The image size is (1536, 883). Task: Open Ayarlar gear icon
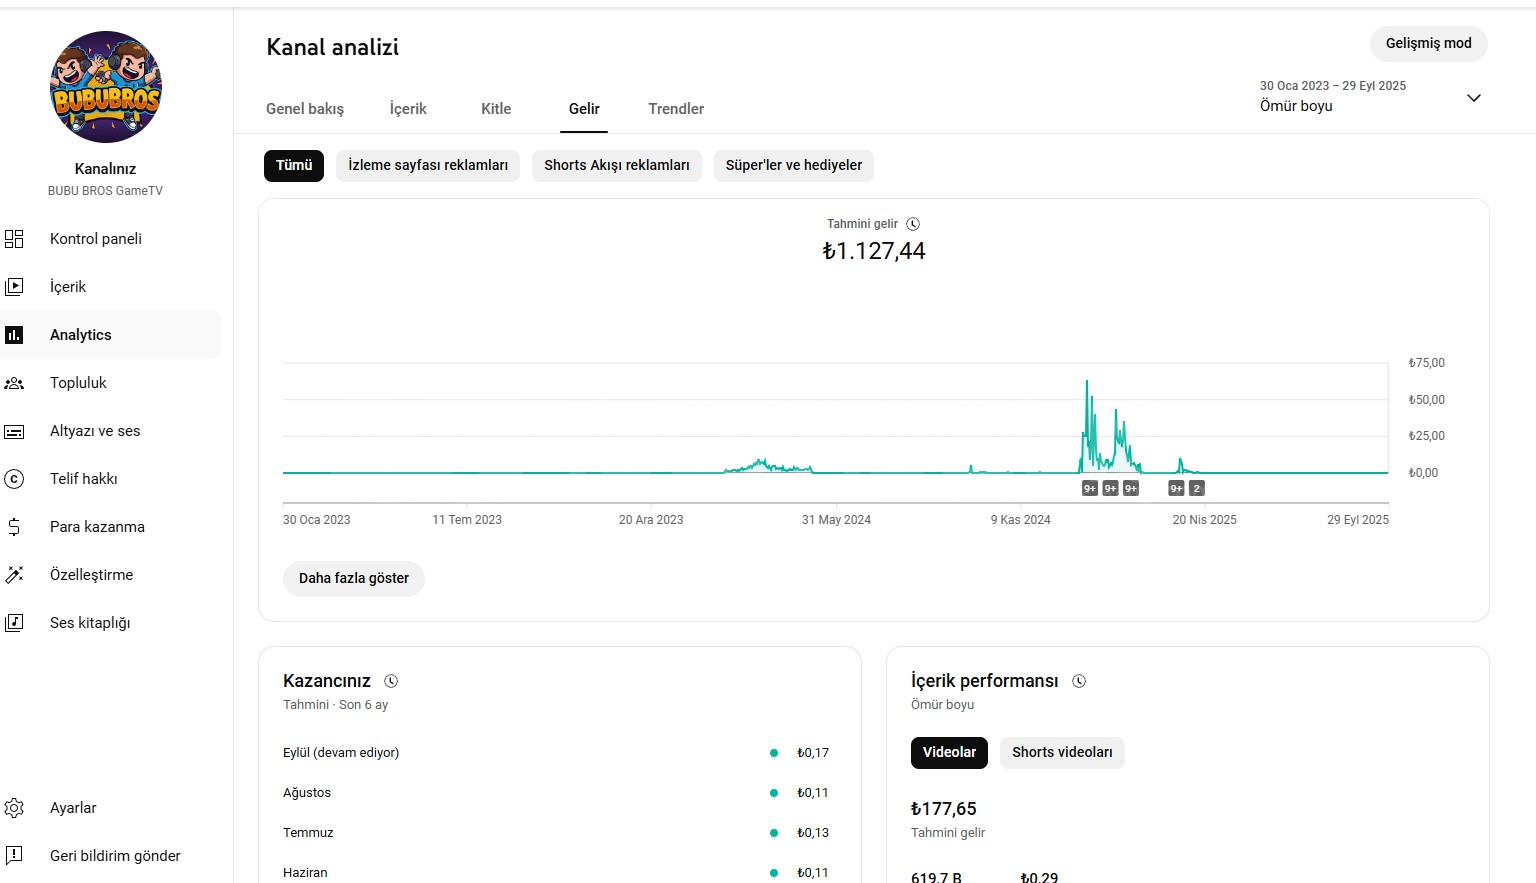pyautogui.click(x=14, y=808)
